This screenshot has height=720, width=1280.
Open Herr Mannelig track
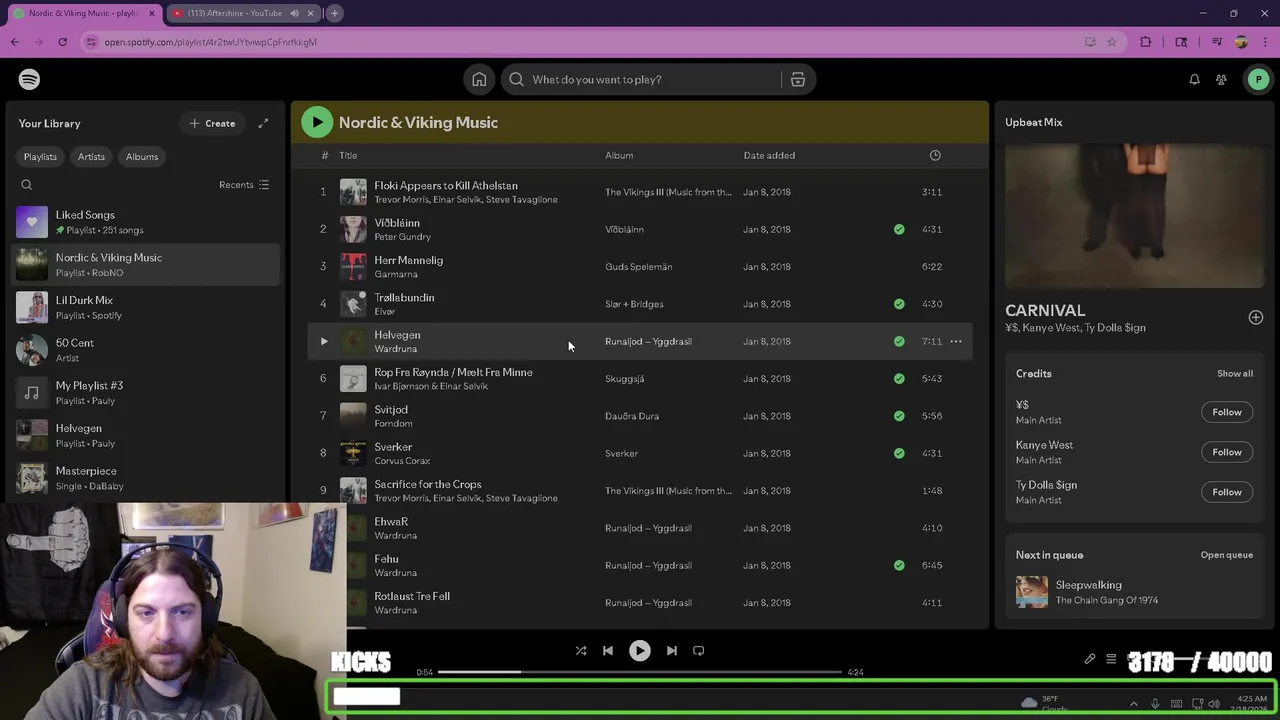pos(408,260)
